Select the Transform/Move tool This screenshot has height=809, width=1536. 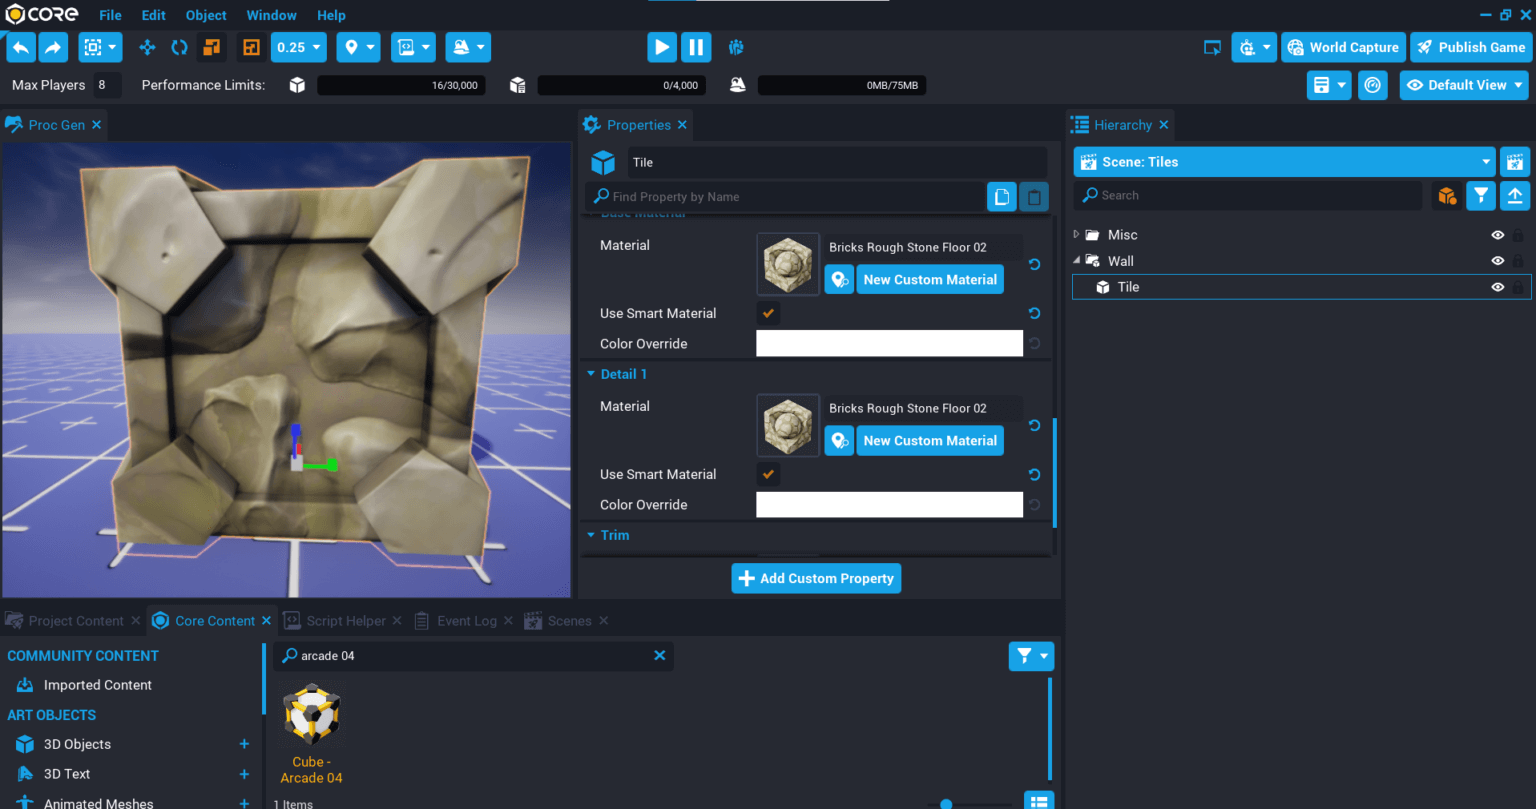click(148, 47)
